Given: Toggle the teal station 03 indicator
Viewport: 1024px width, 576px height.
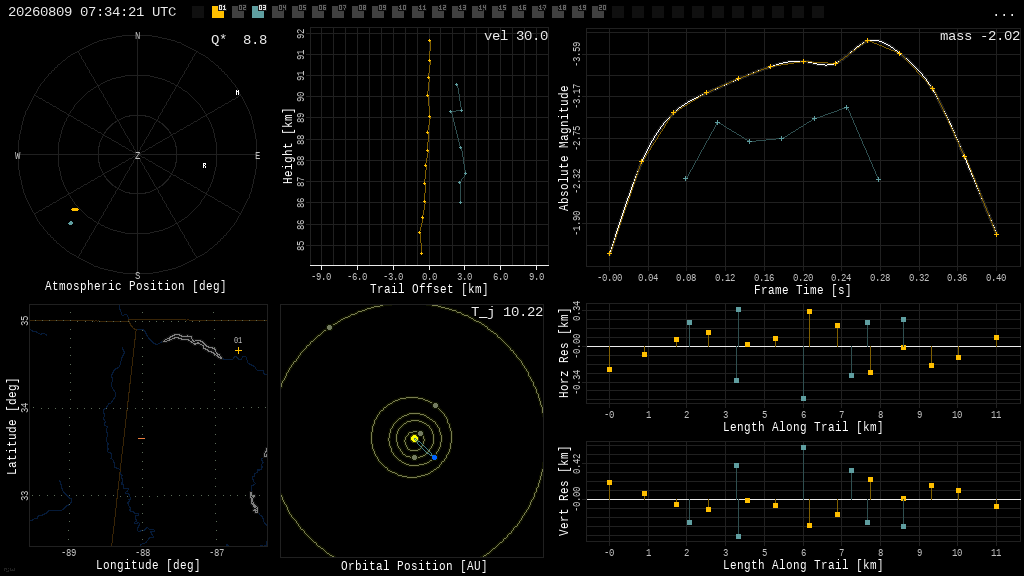Looking at the screenshot, I should point(259,12).
